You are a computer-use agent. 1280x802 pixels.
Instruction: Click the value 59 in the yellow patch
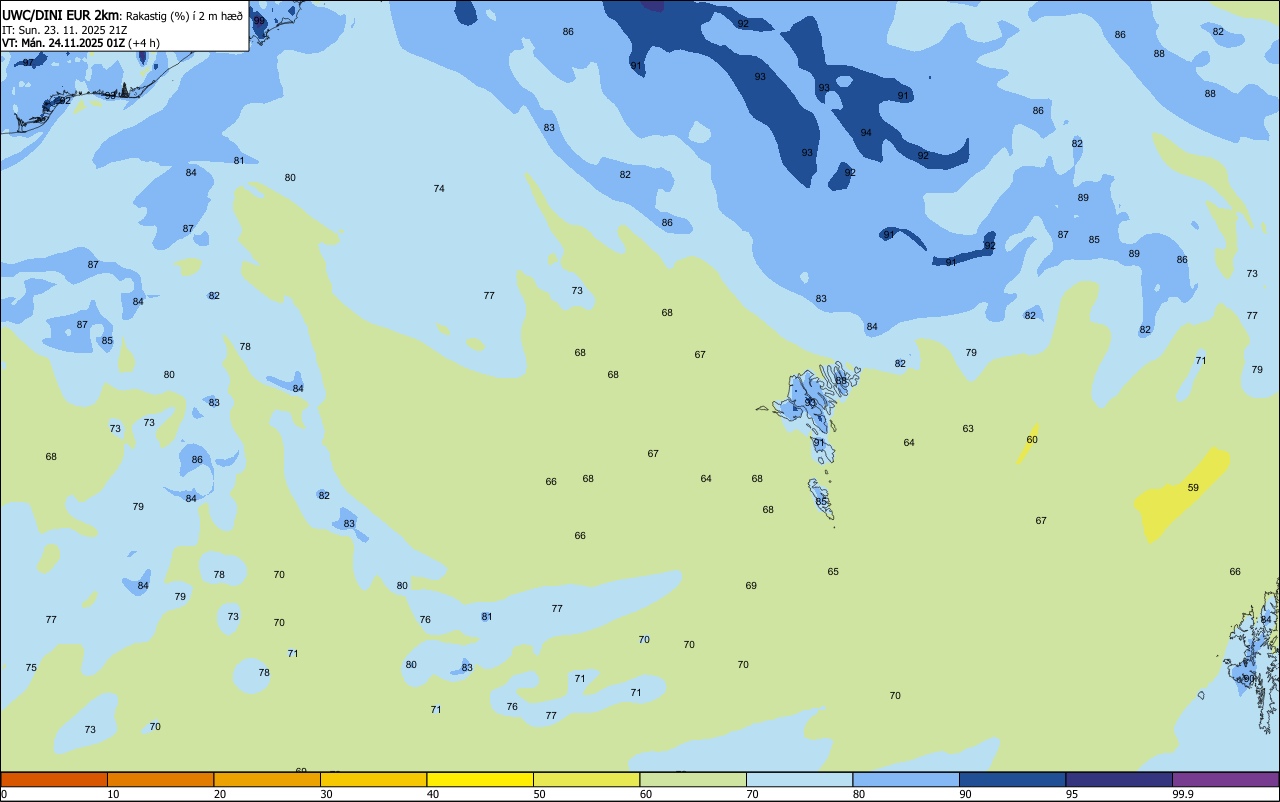pos(1193,488)
